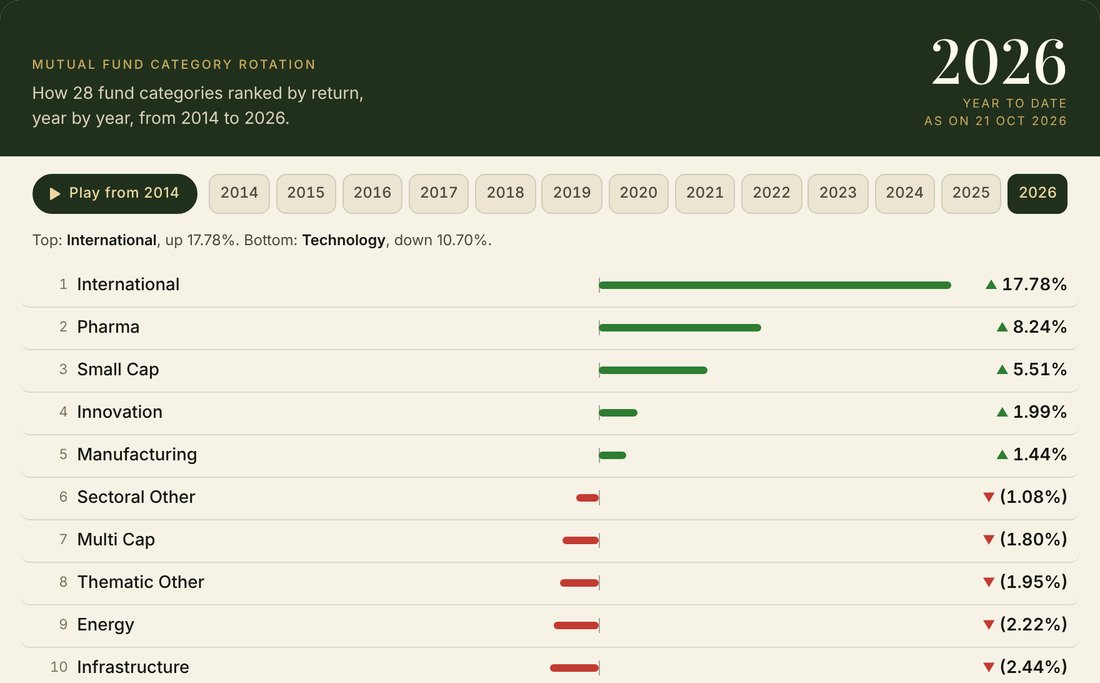
Task: Click the (2.44%) return value
Action: click(x=1033, y=667)
